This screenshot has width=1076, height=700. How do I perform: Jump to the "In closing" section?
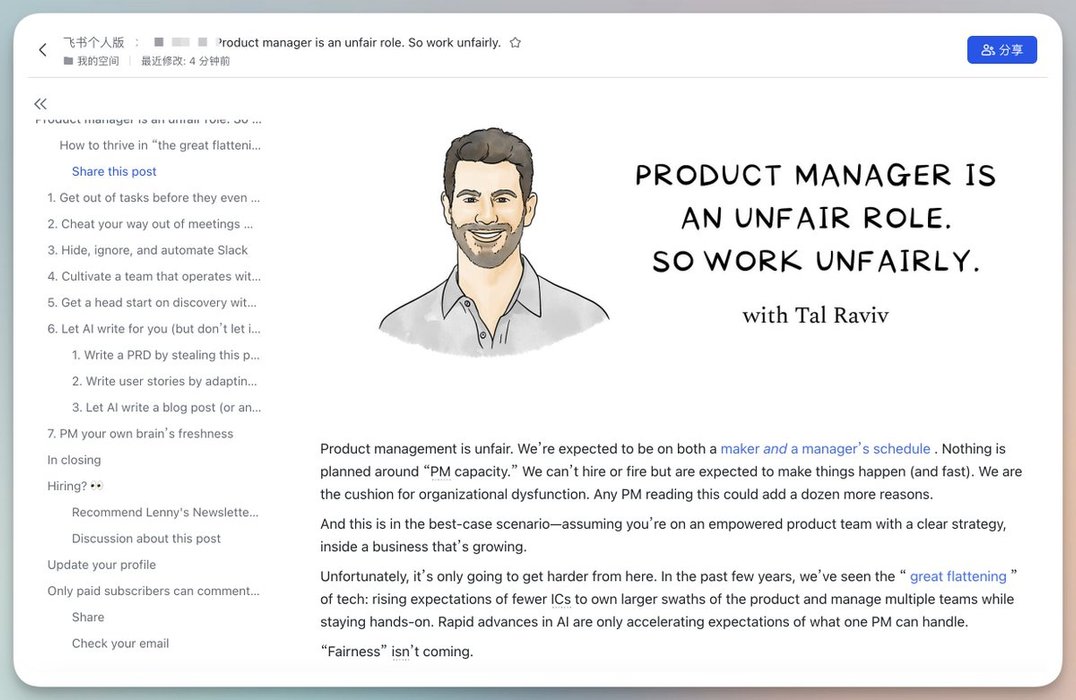pos(74,460)
